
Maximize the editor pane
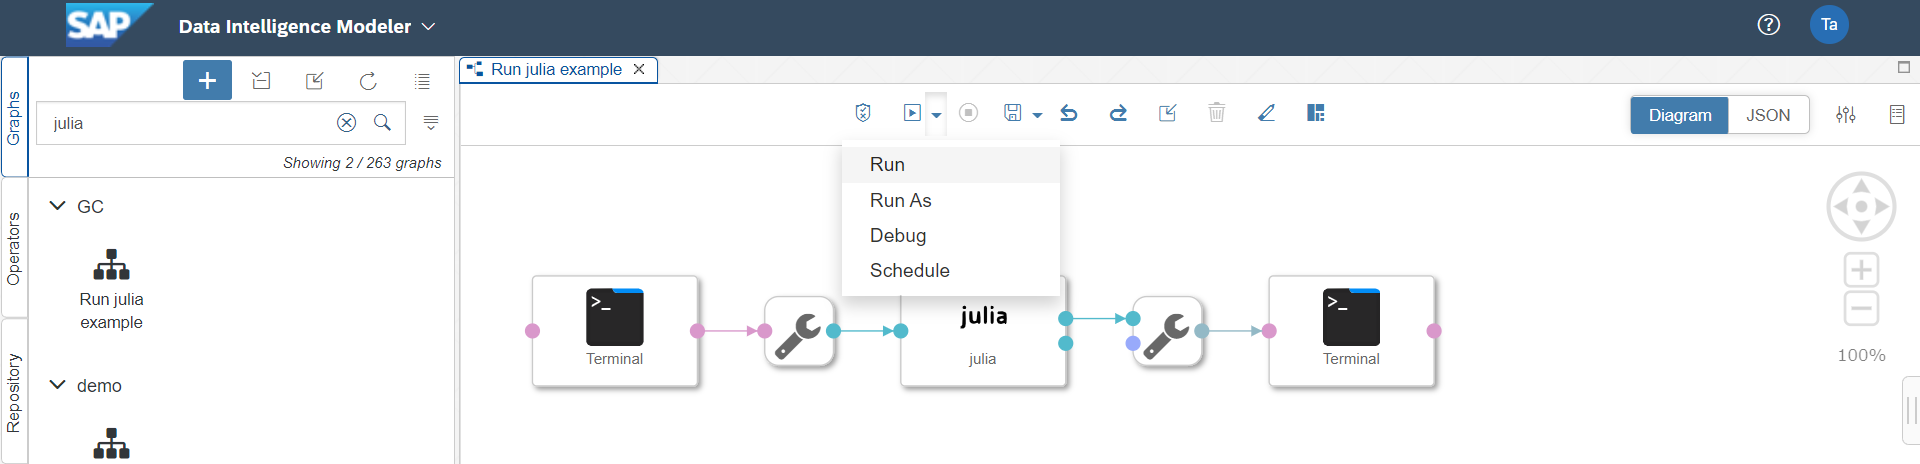click(x=1904, y=67)
